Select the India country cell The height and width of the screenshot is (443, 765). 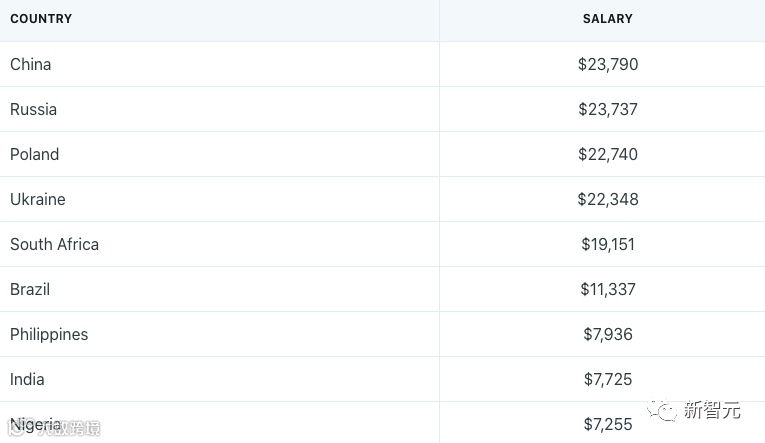[x=28, y=379]
